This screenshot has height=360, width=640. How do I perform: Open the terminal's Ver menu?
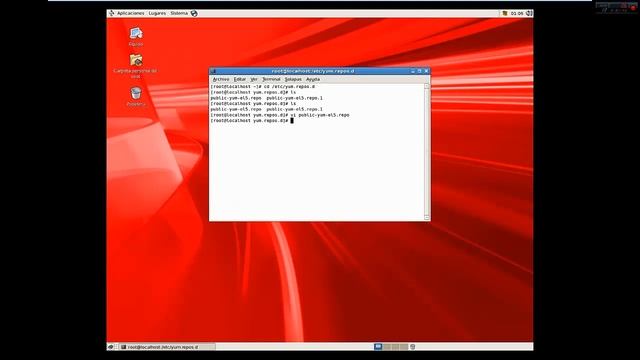tap(254, 79)
